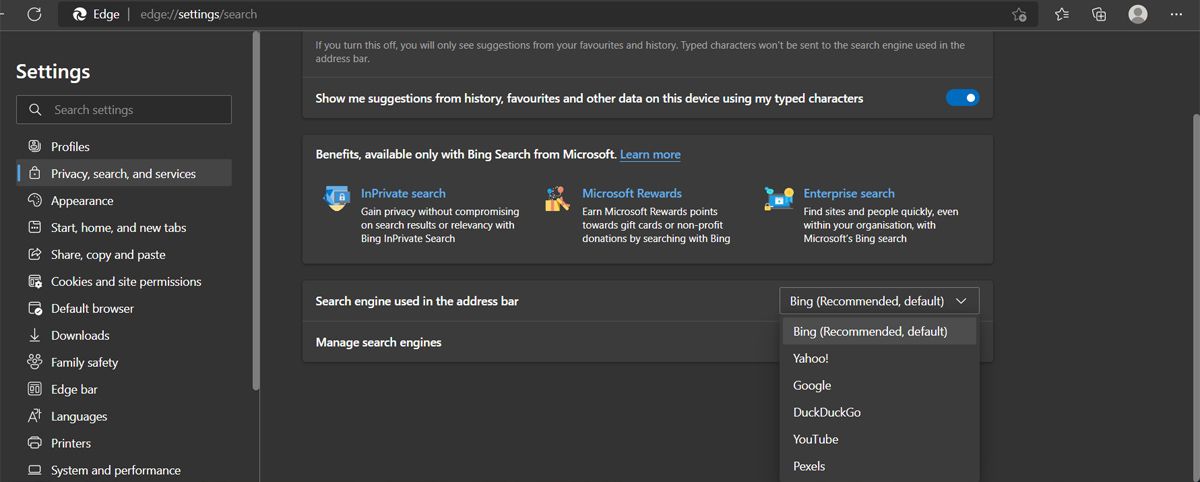Choose DuckDuckGo as search engine

point(827,413)
